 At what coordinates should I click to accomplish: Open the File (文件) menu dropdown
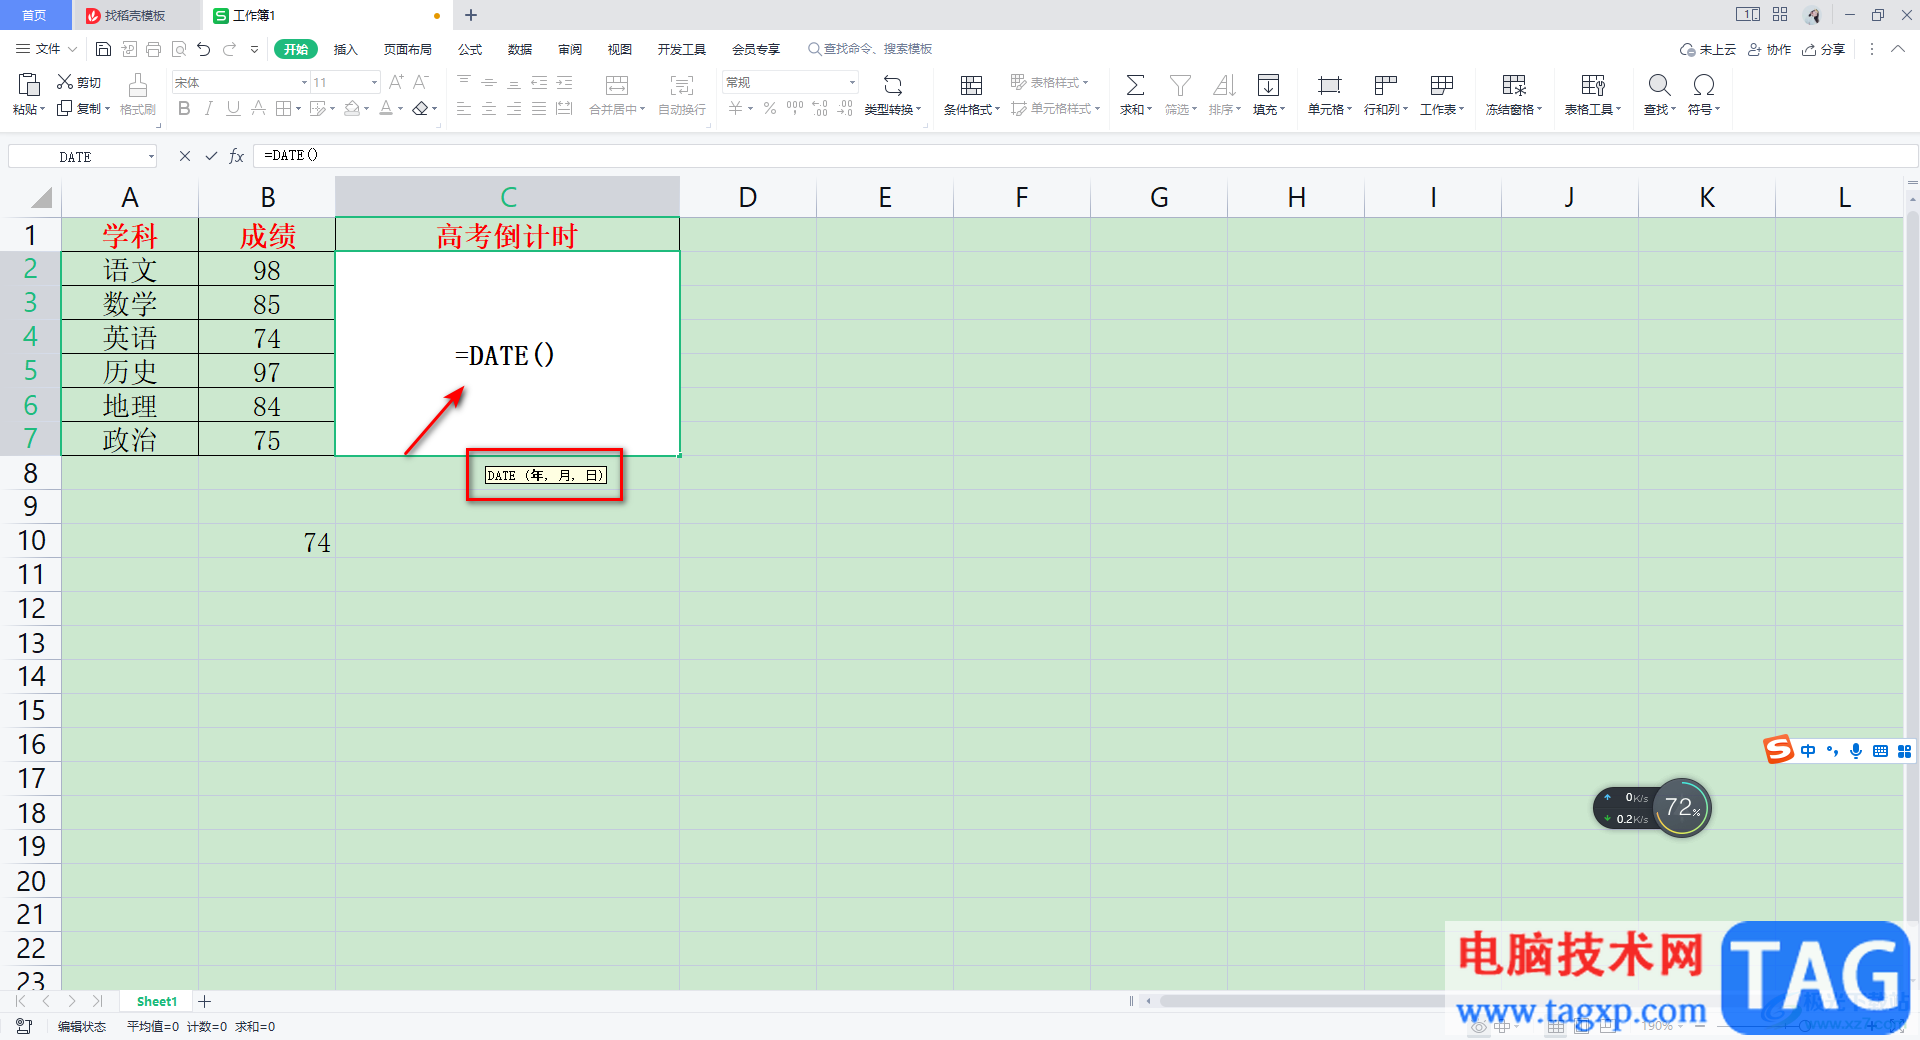(47, 49)
